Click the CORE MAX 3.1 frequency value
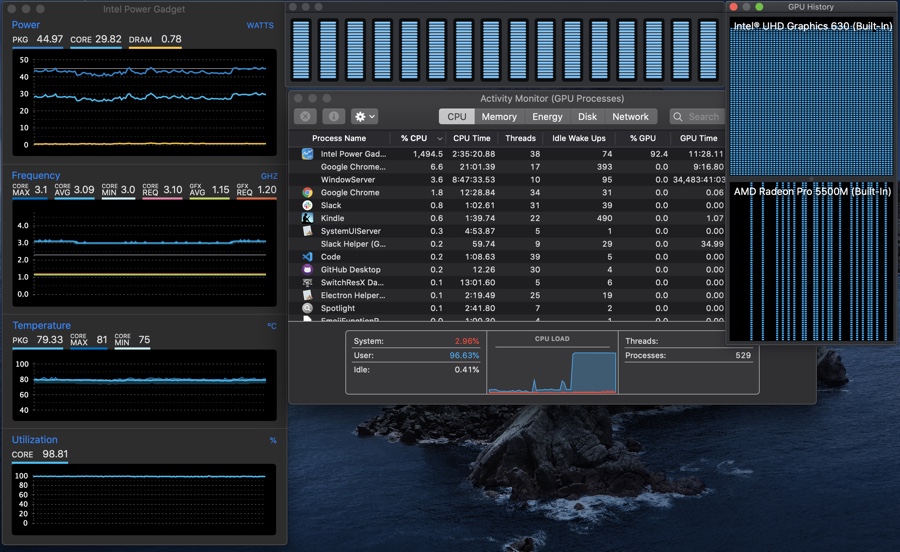This screenshot has width=900, height=552. 30,190
